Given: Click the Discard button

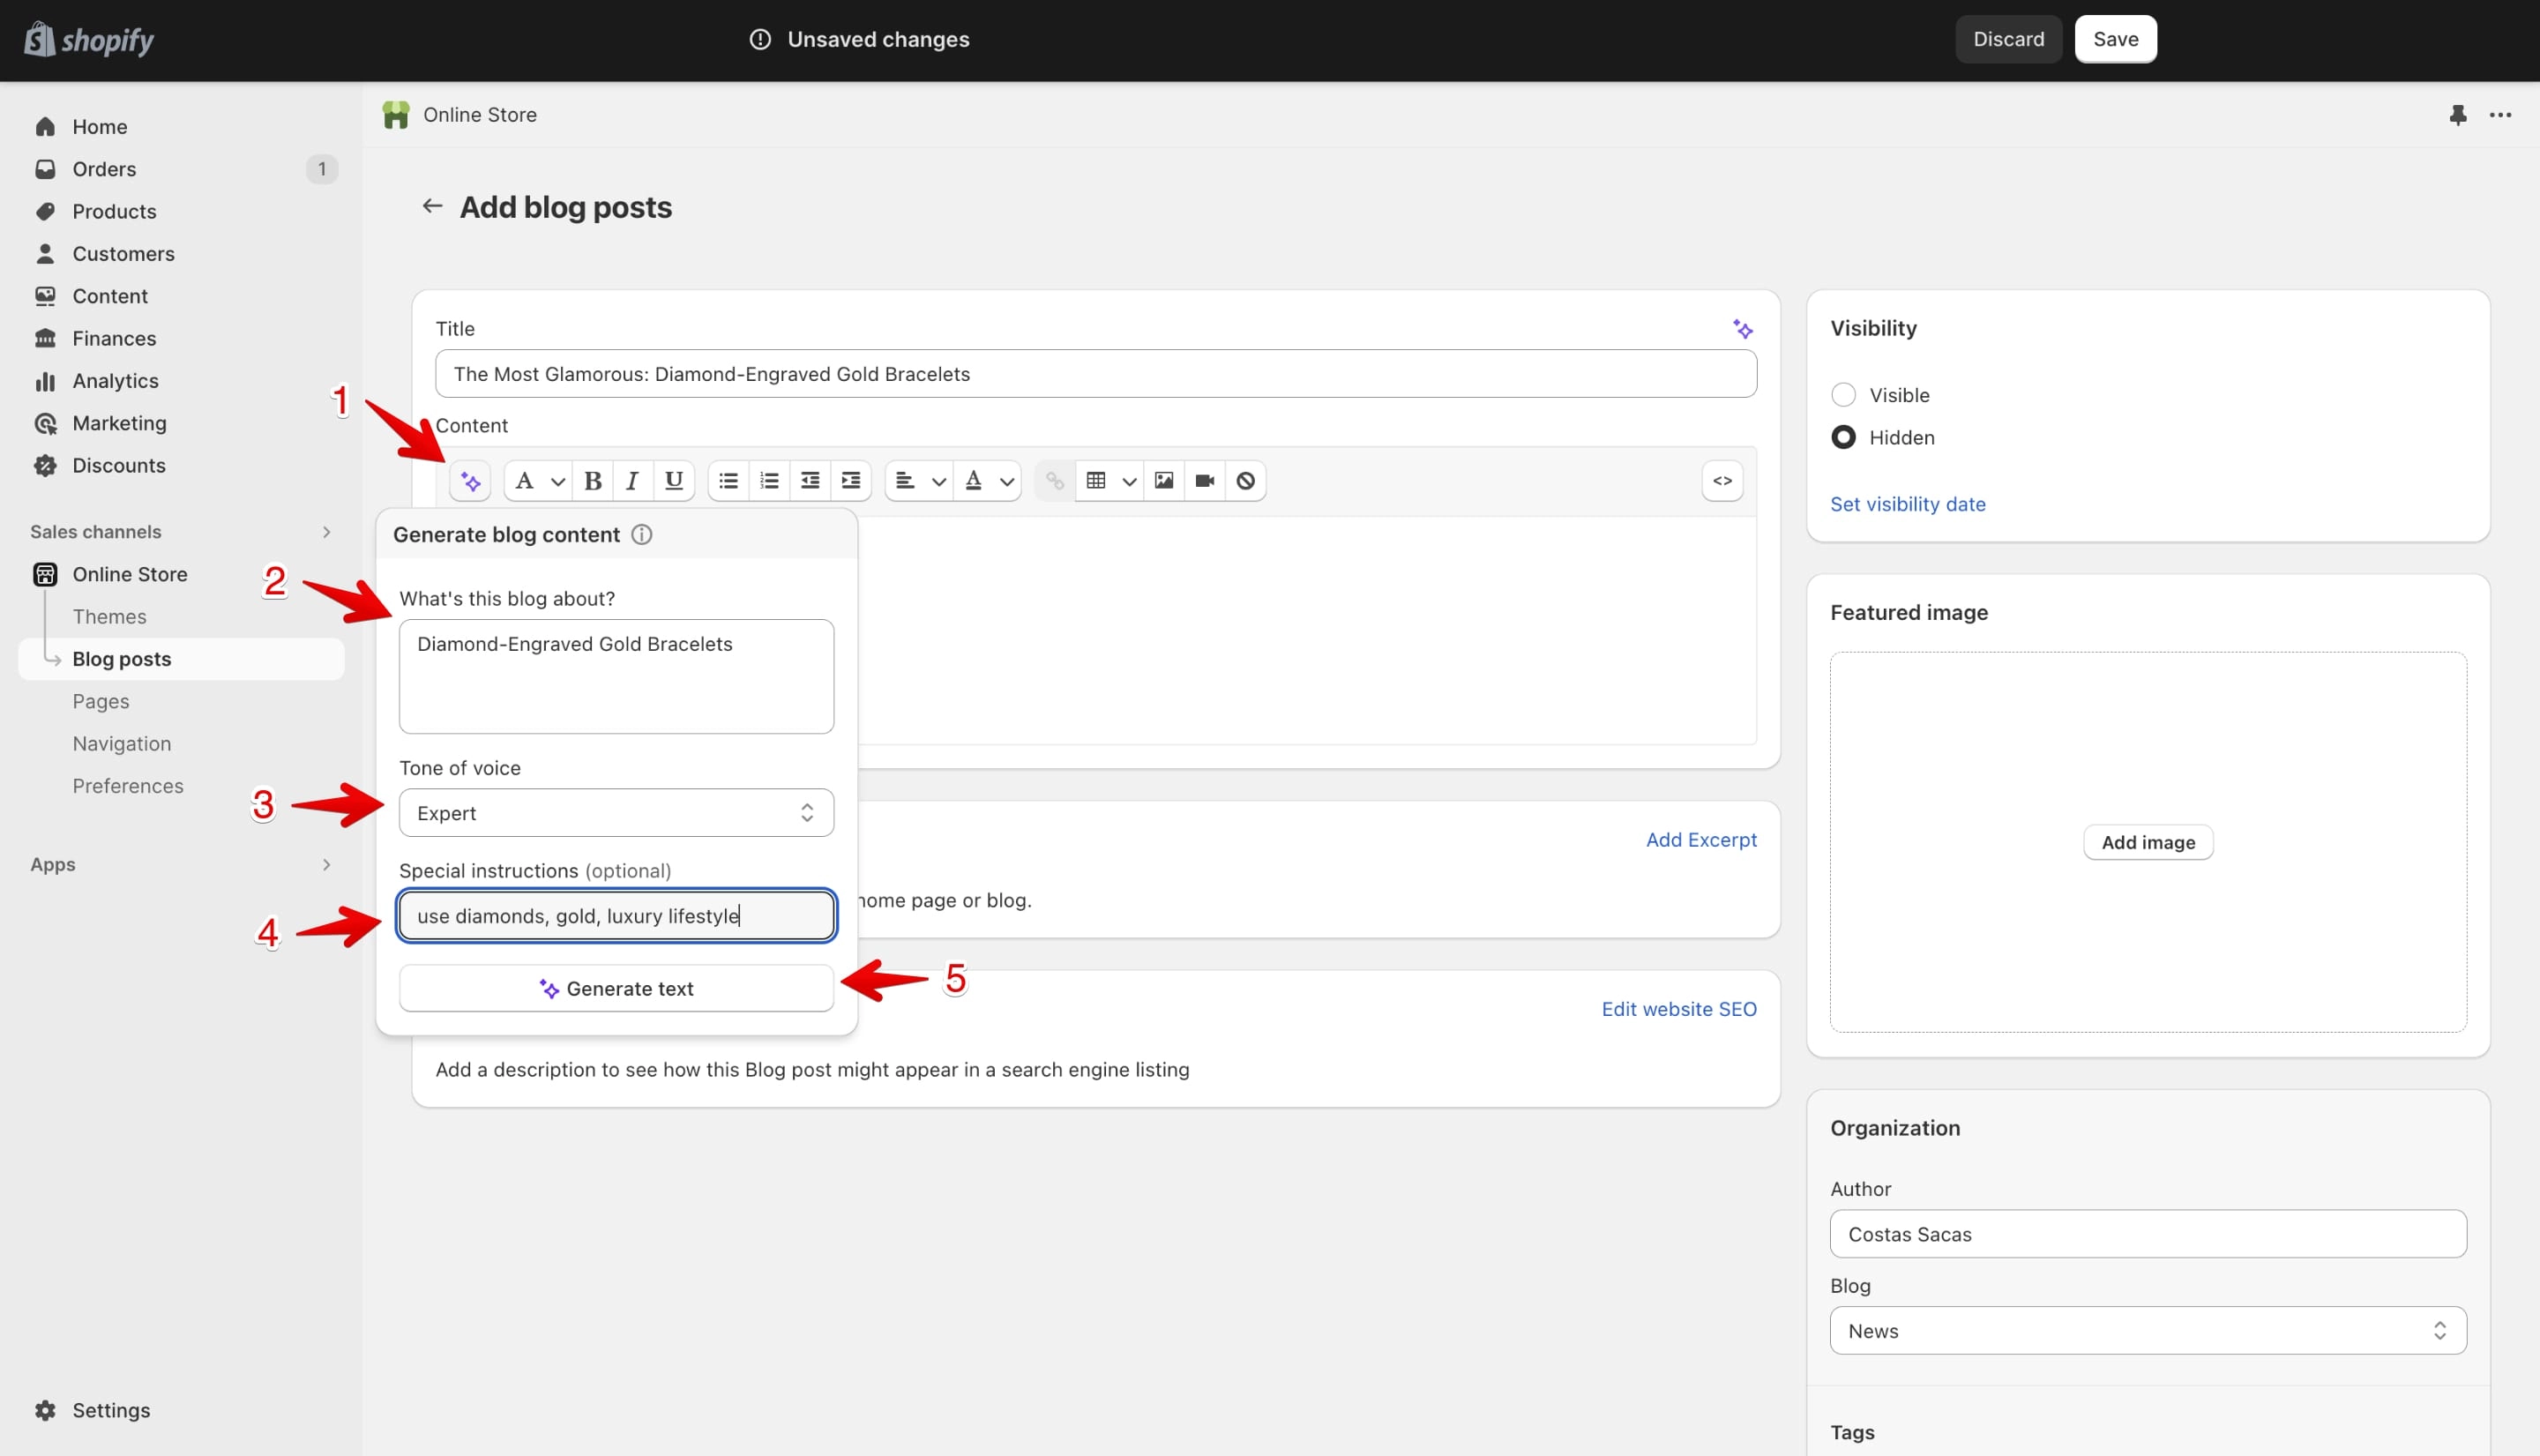Looking at the screenshot, I should (2008, 39).
